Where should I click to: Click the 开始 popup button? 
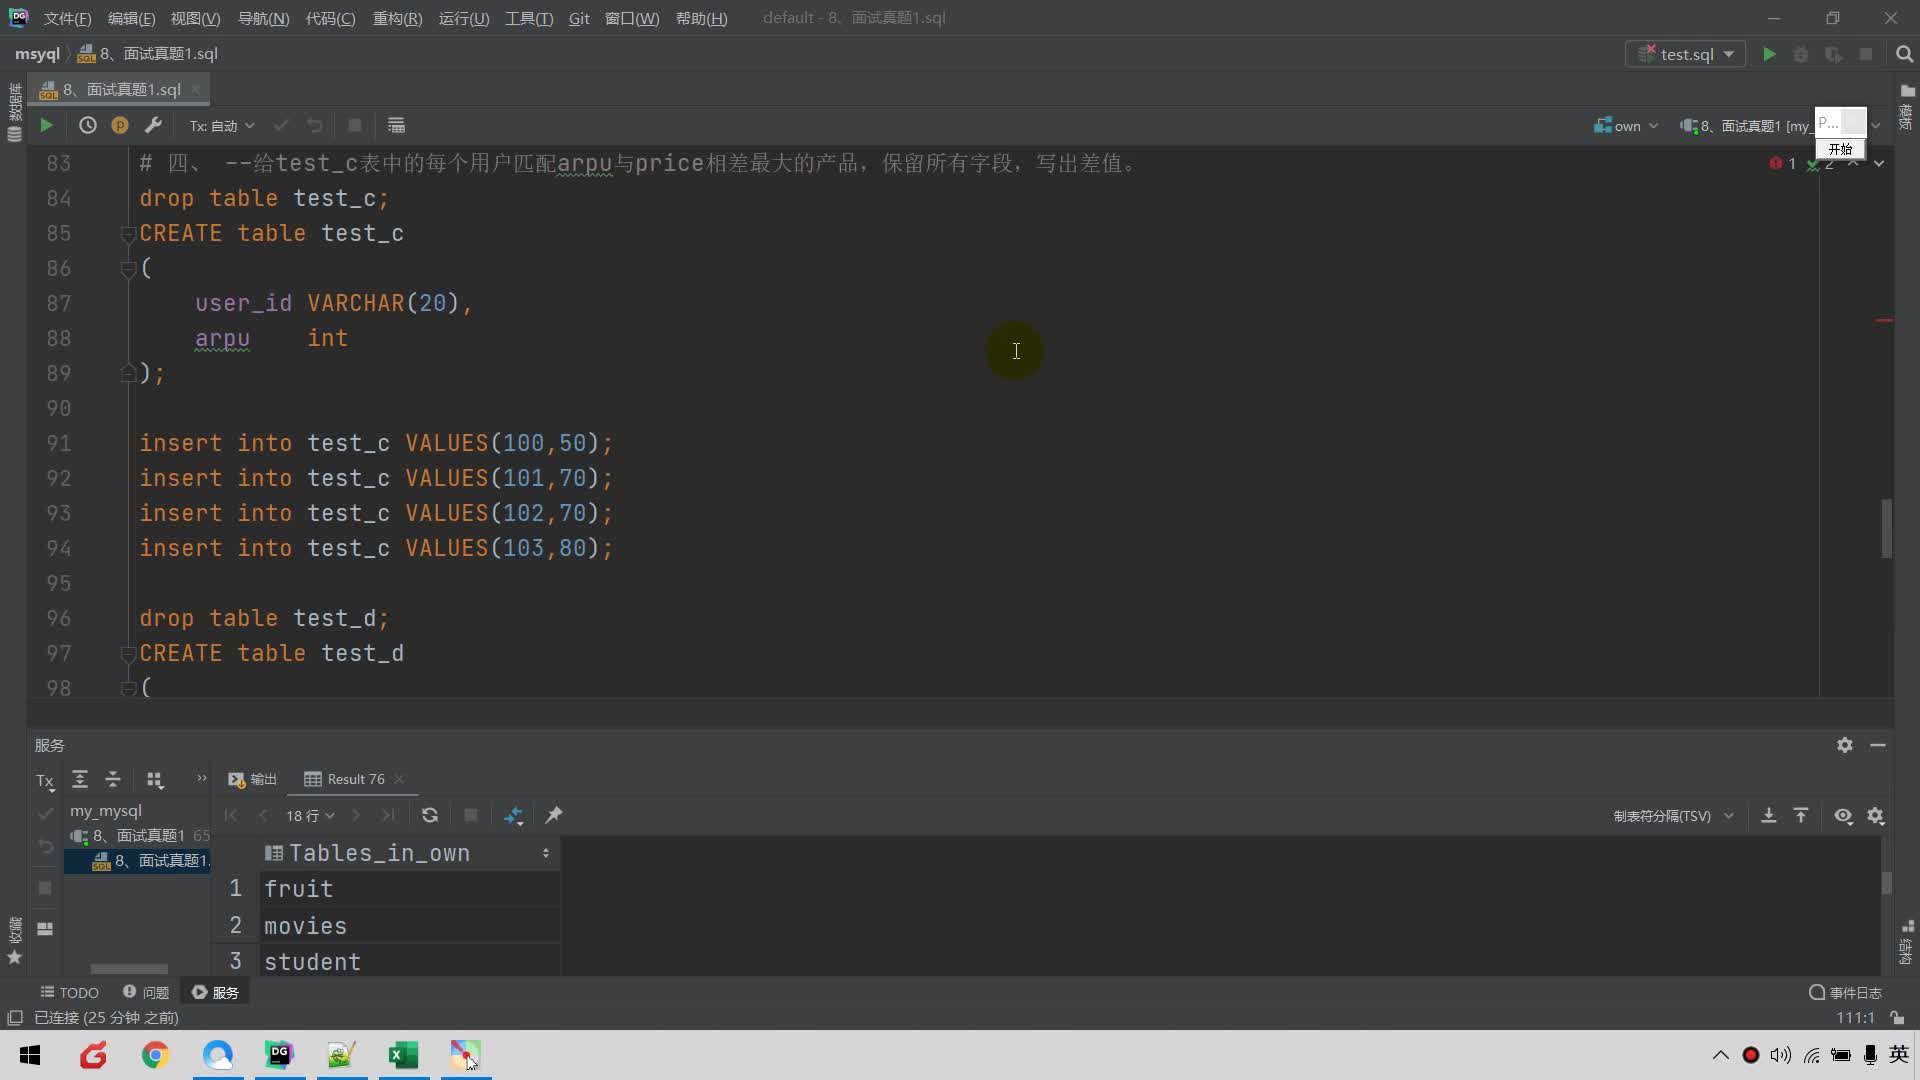click(x=1840, y=149)
